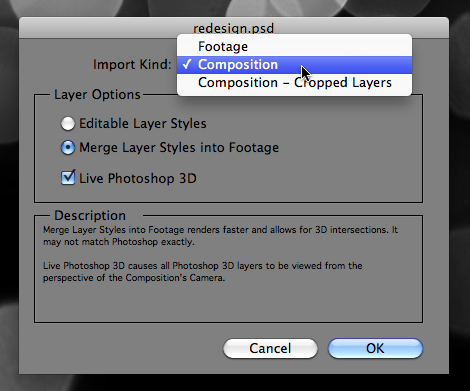Confirm the import with OK
This screenshot has width=470, height=391.
pyautogui.click(x=375, y=348)
